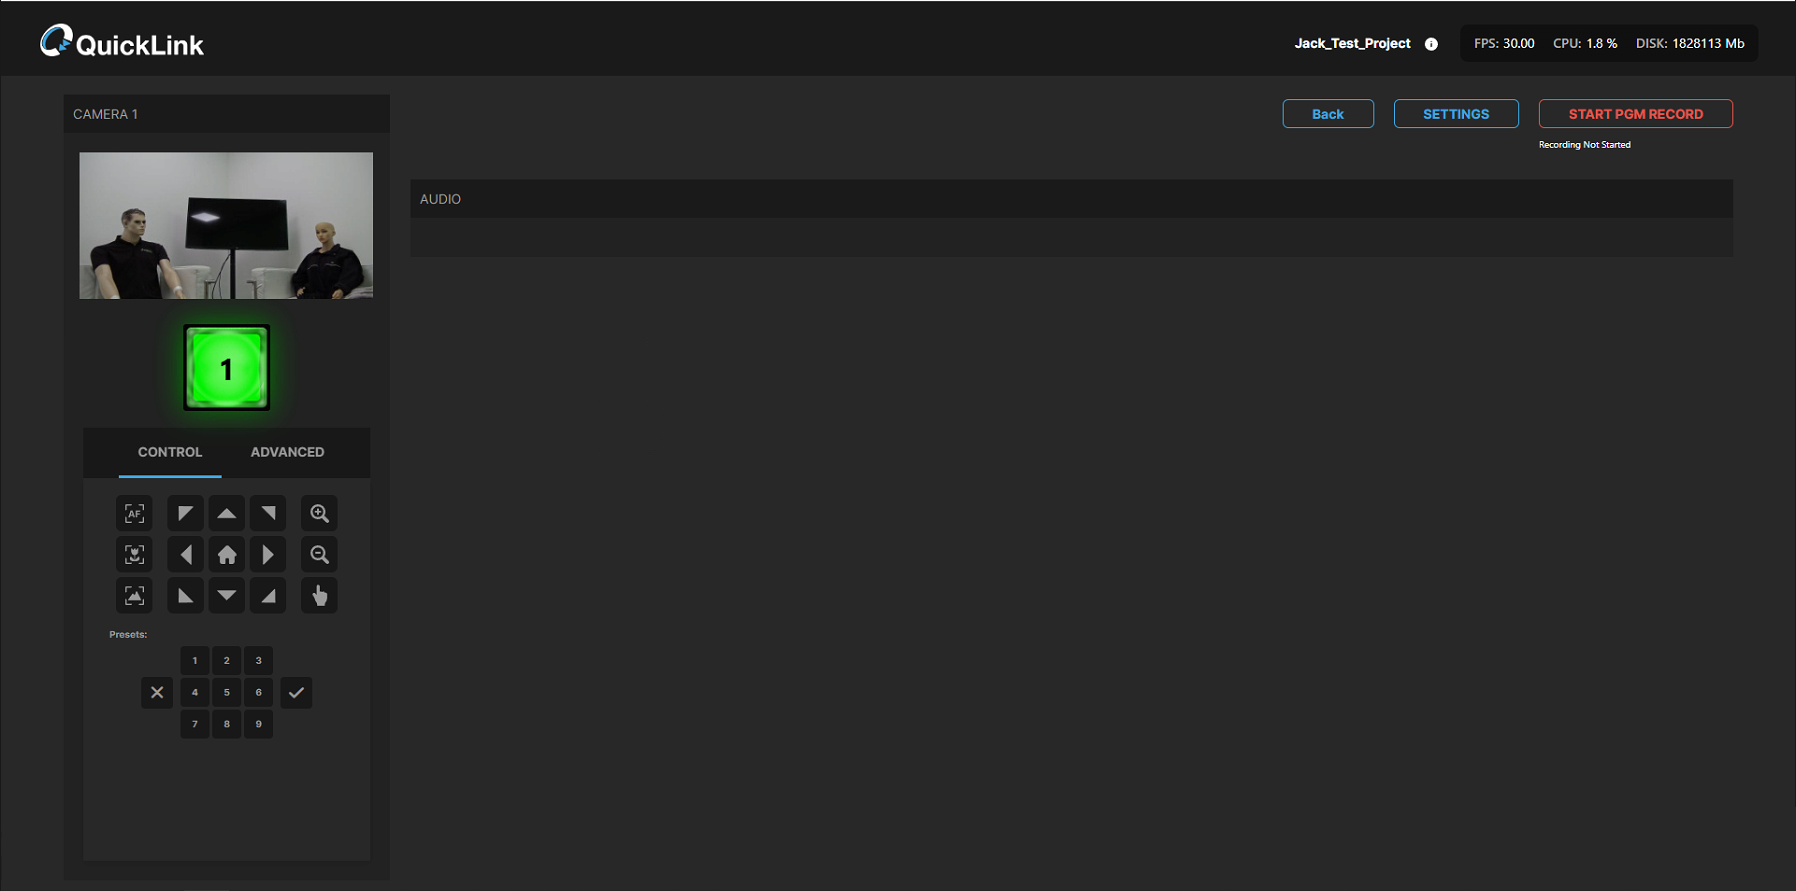Image resolution: width=1796 pixels, height=891 pixels.
Task: Move camera diagonally up-left
Action: 185,513
